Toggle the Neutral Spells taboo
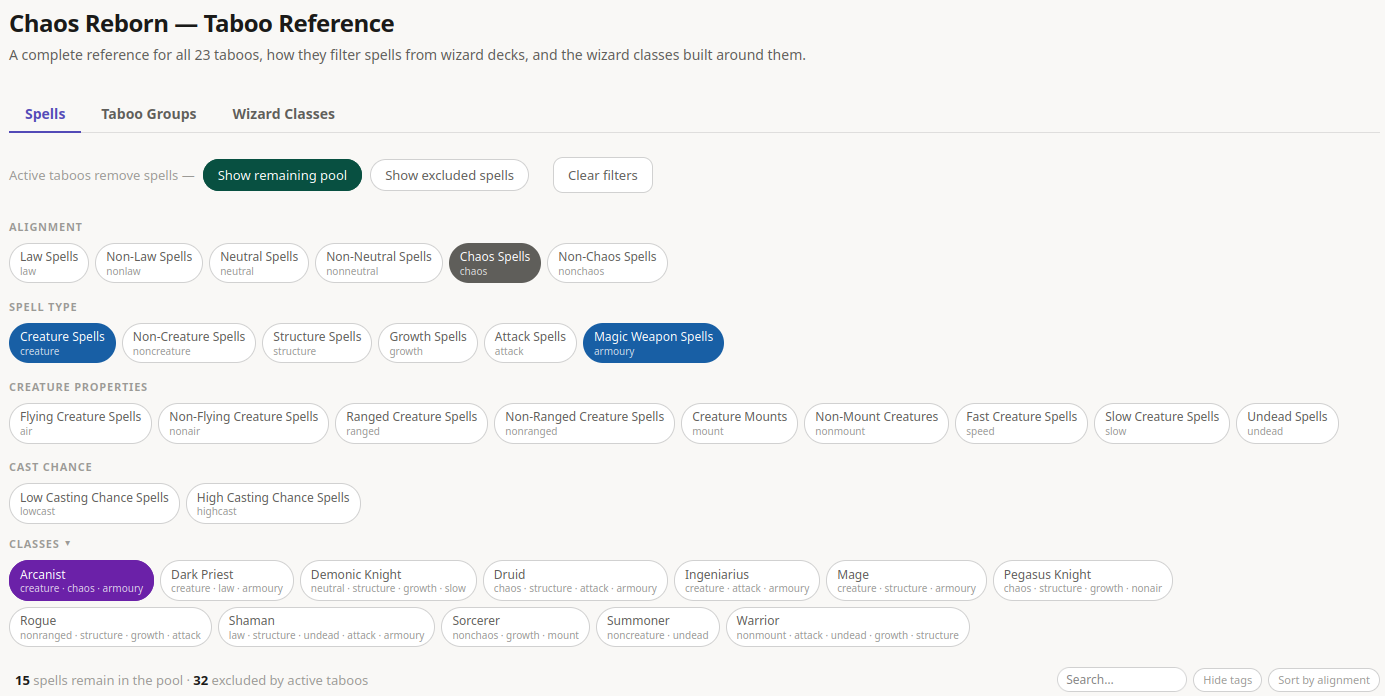Screen dimensions: 1385x696 (259, 263)
